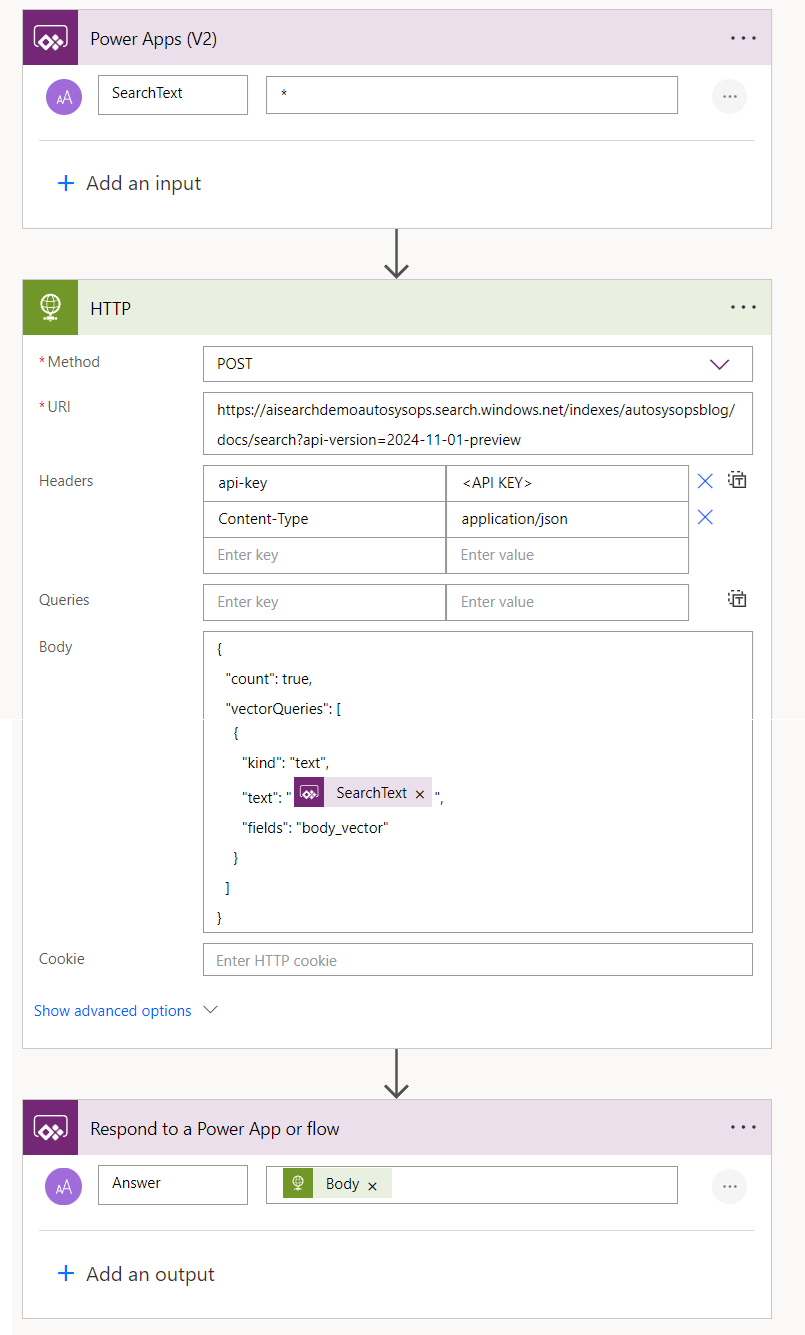The width and height of the screenshot is (805, 1335).
Task: Click the SearchText value field with asterisk
Action: [x=472, y=95]
